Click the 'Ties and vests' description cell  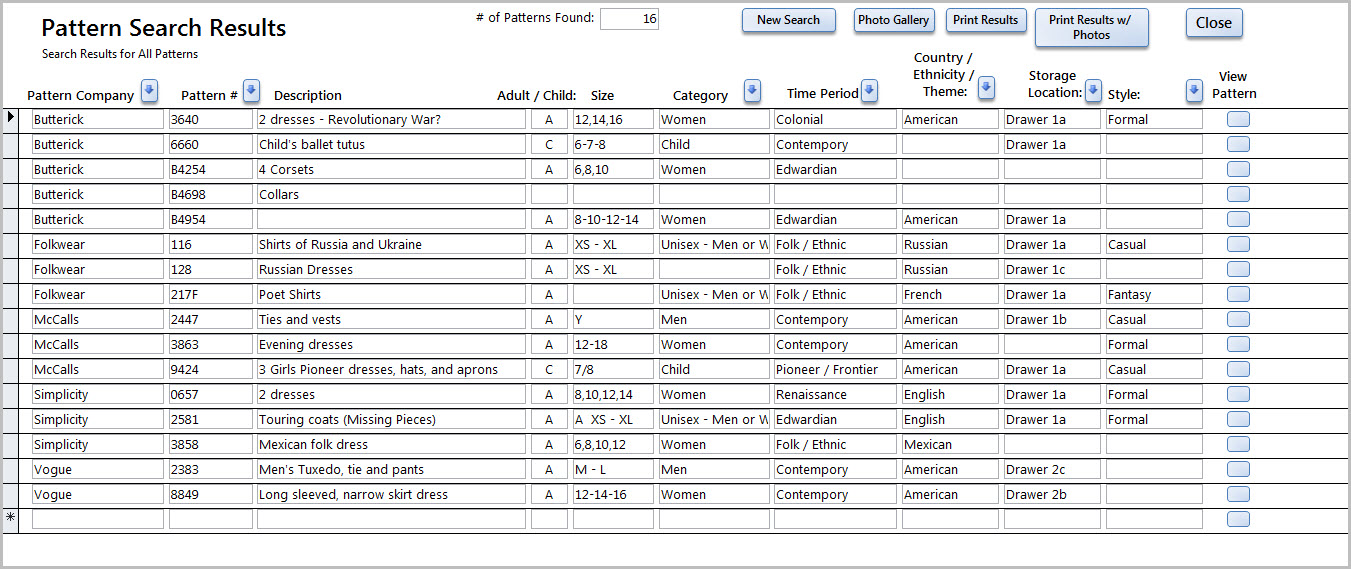391,320
